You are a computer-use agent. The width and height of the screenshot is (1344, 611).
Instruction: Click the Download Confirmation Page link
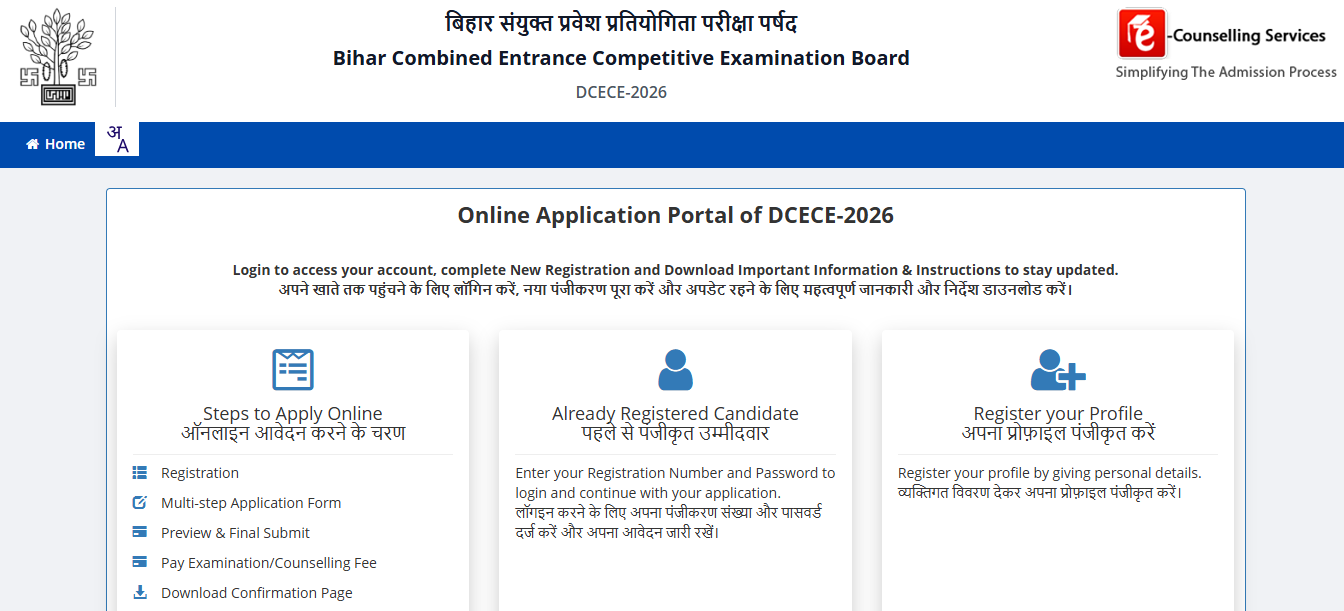pyautogui.click(x=256, y=592)
